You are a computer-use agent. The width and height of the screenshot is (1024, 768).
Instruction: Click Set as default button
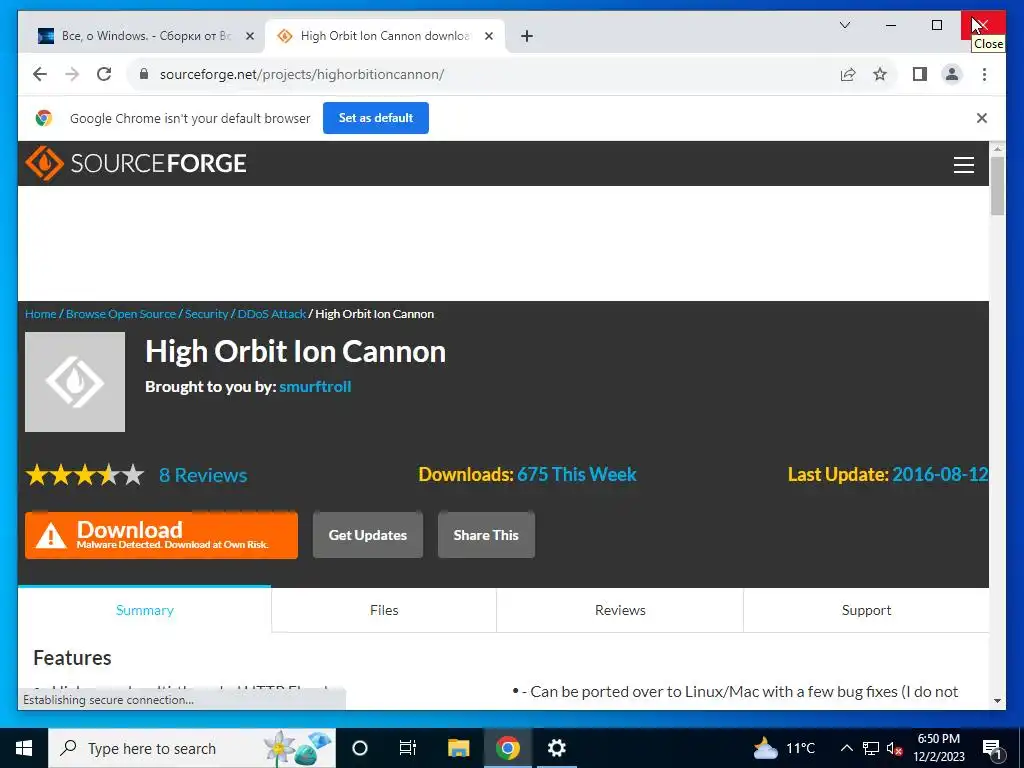[x=376, y=118]
